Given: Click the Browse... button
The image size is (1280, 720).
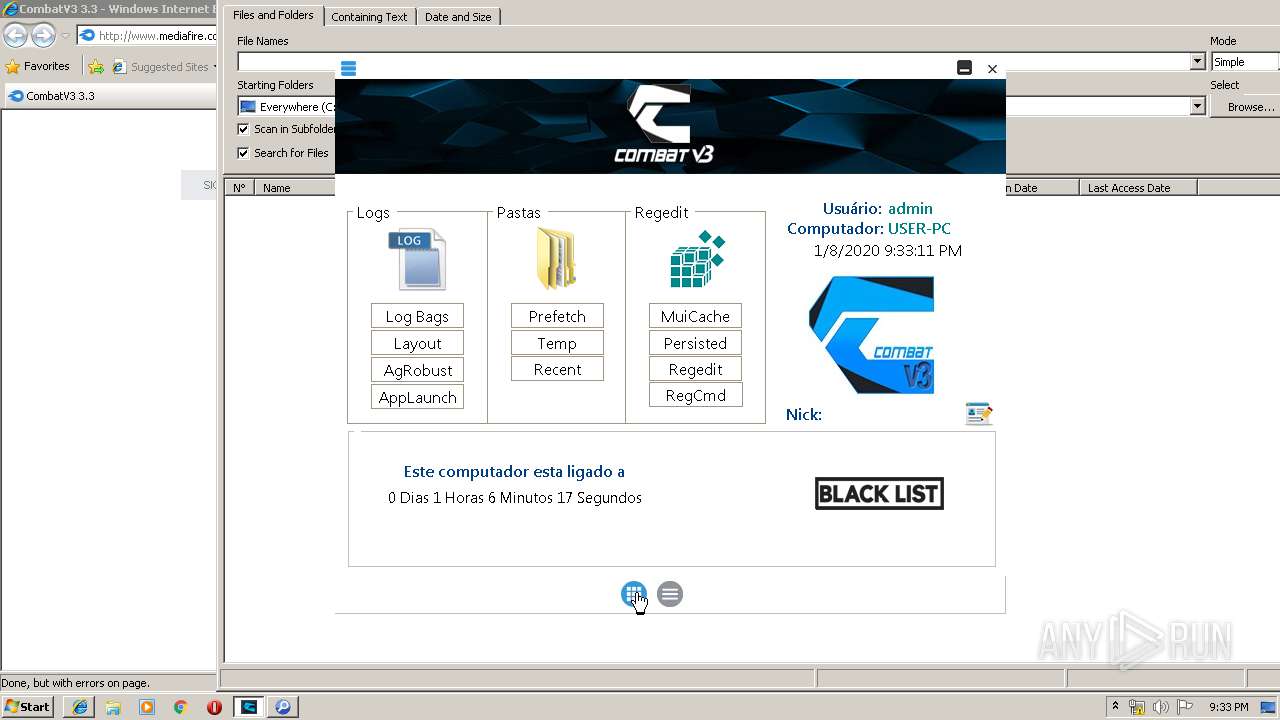Looking at the screenshot, I should point(1245,107).
